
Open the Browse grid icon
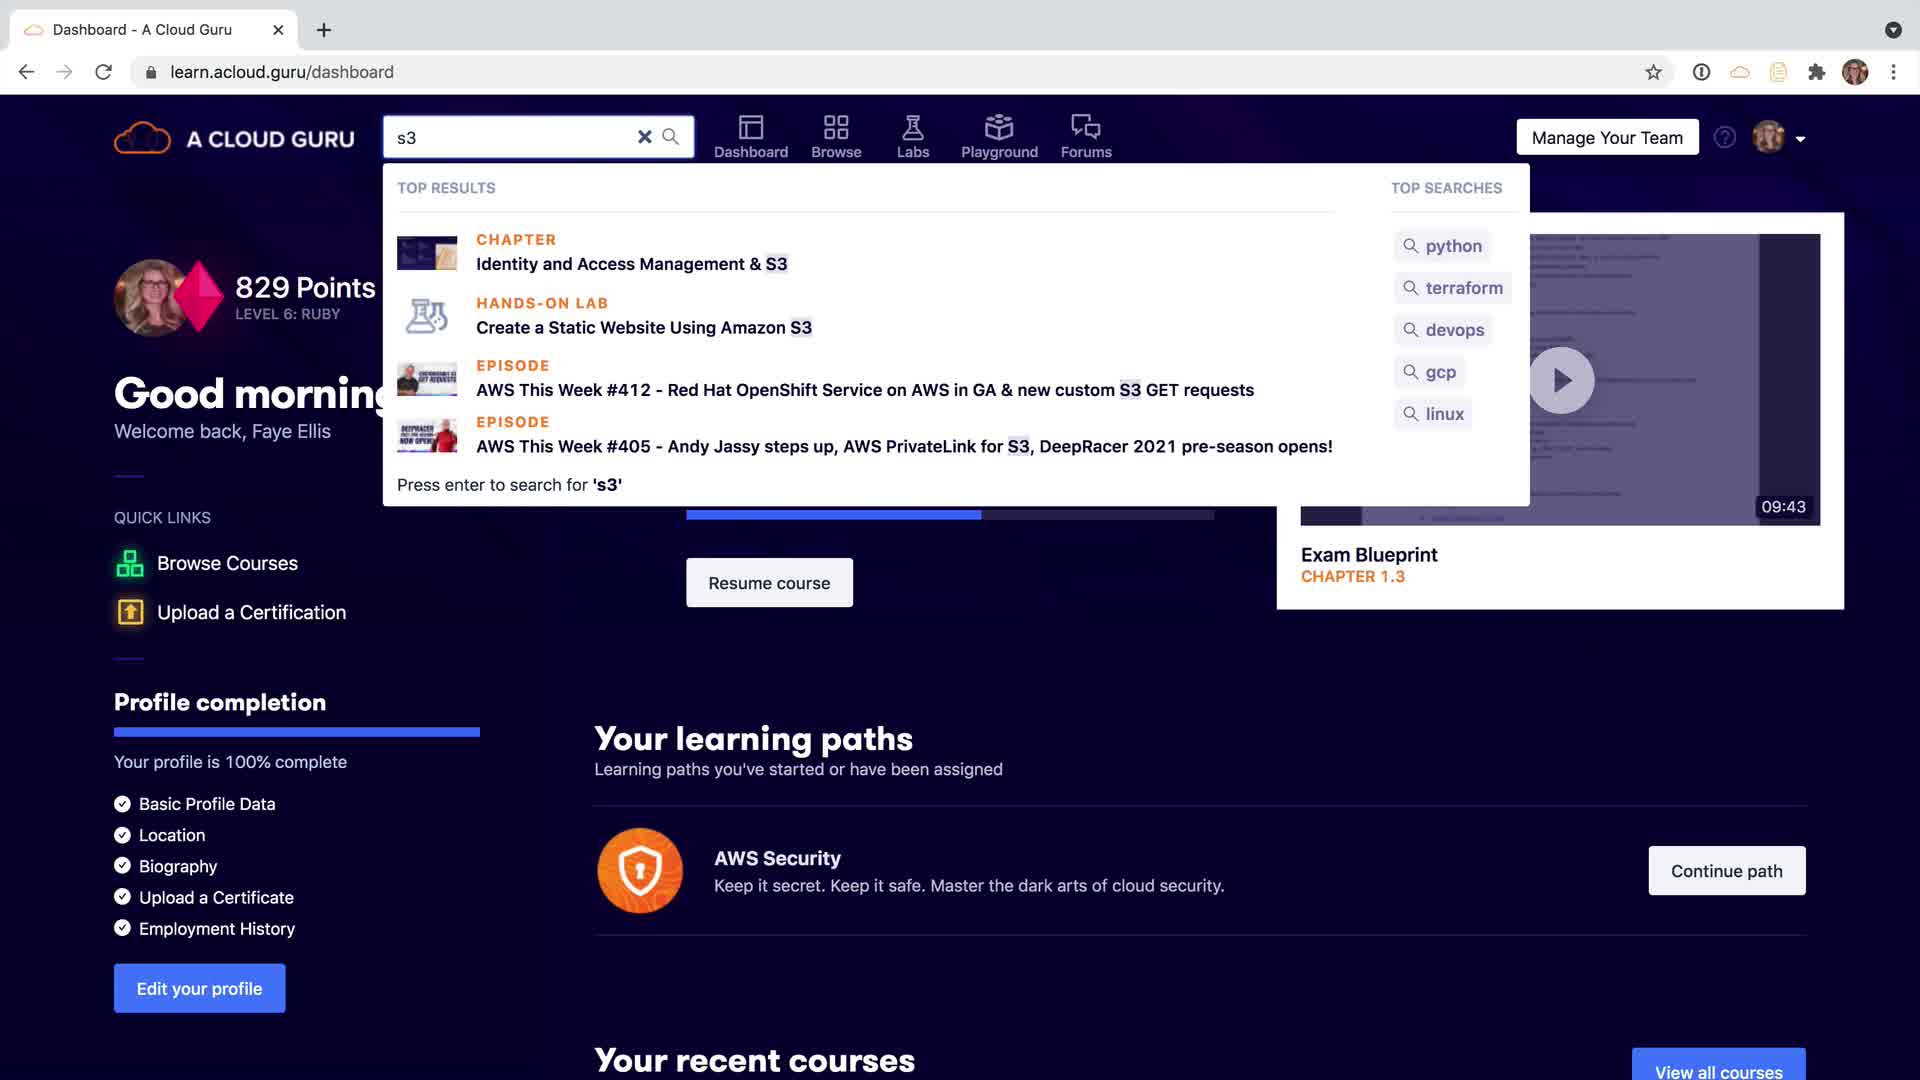click(x=836, y=127)
